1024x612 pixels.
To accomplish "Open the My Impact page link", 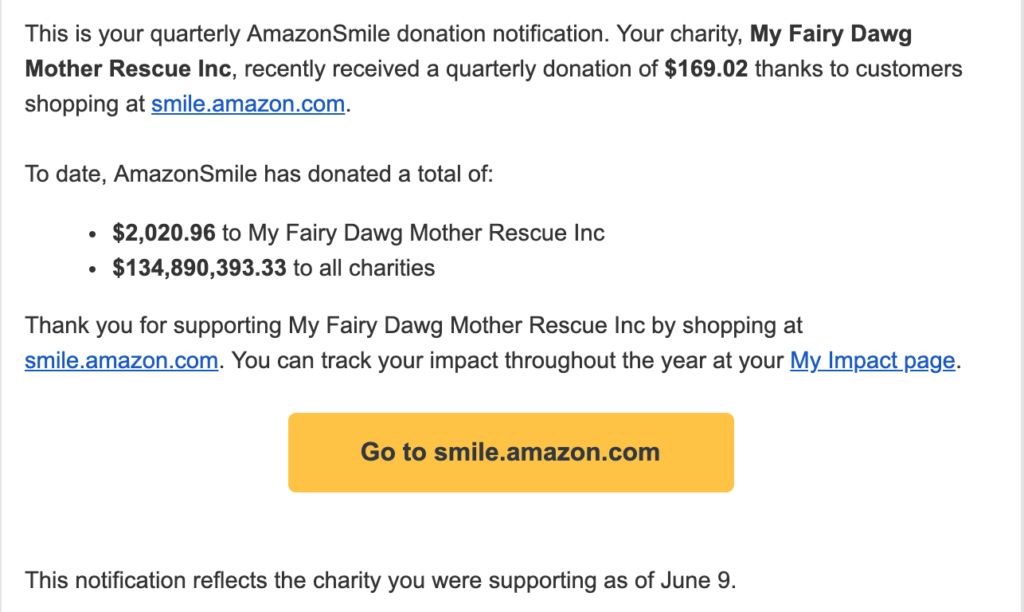I will click(x=872, y=361).
